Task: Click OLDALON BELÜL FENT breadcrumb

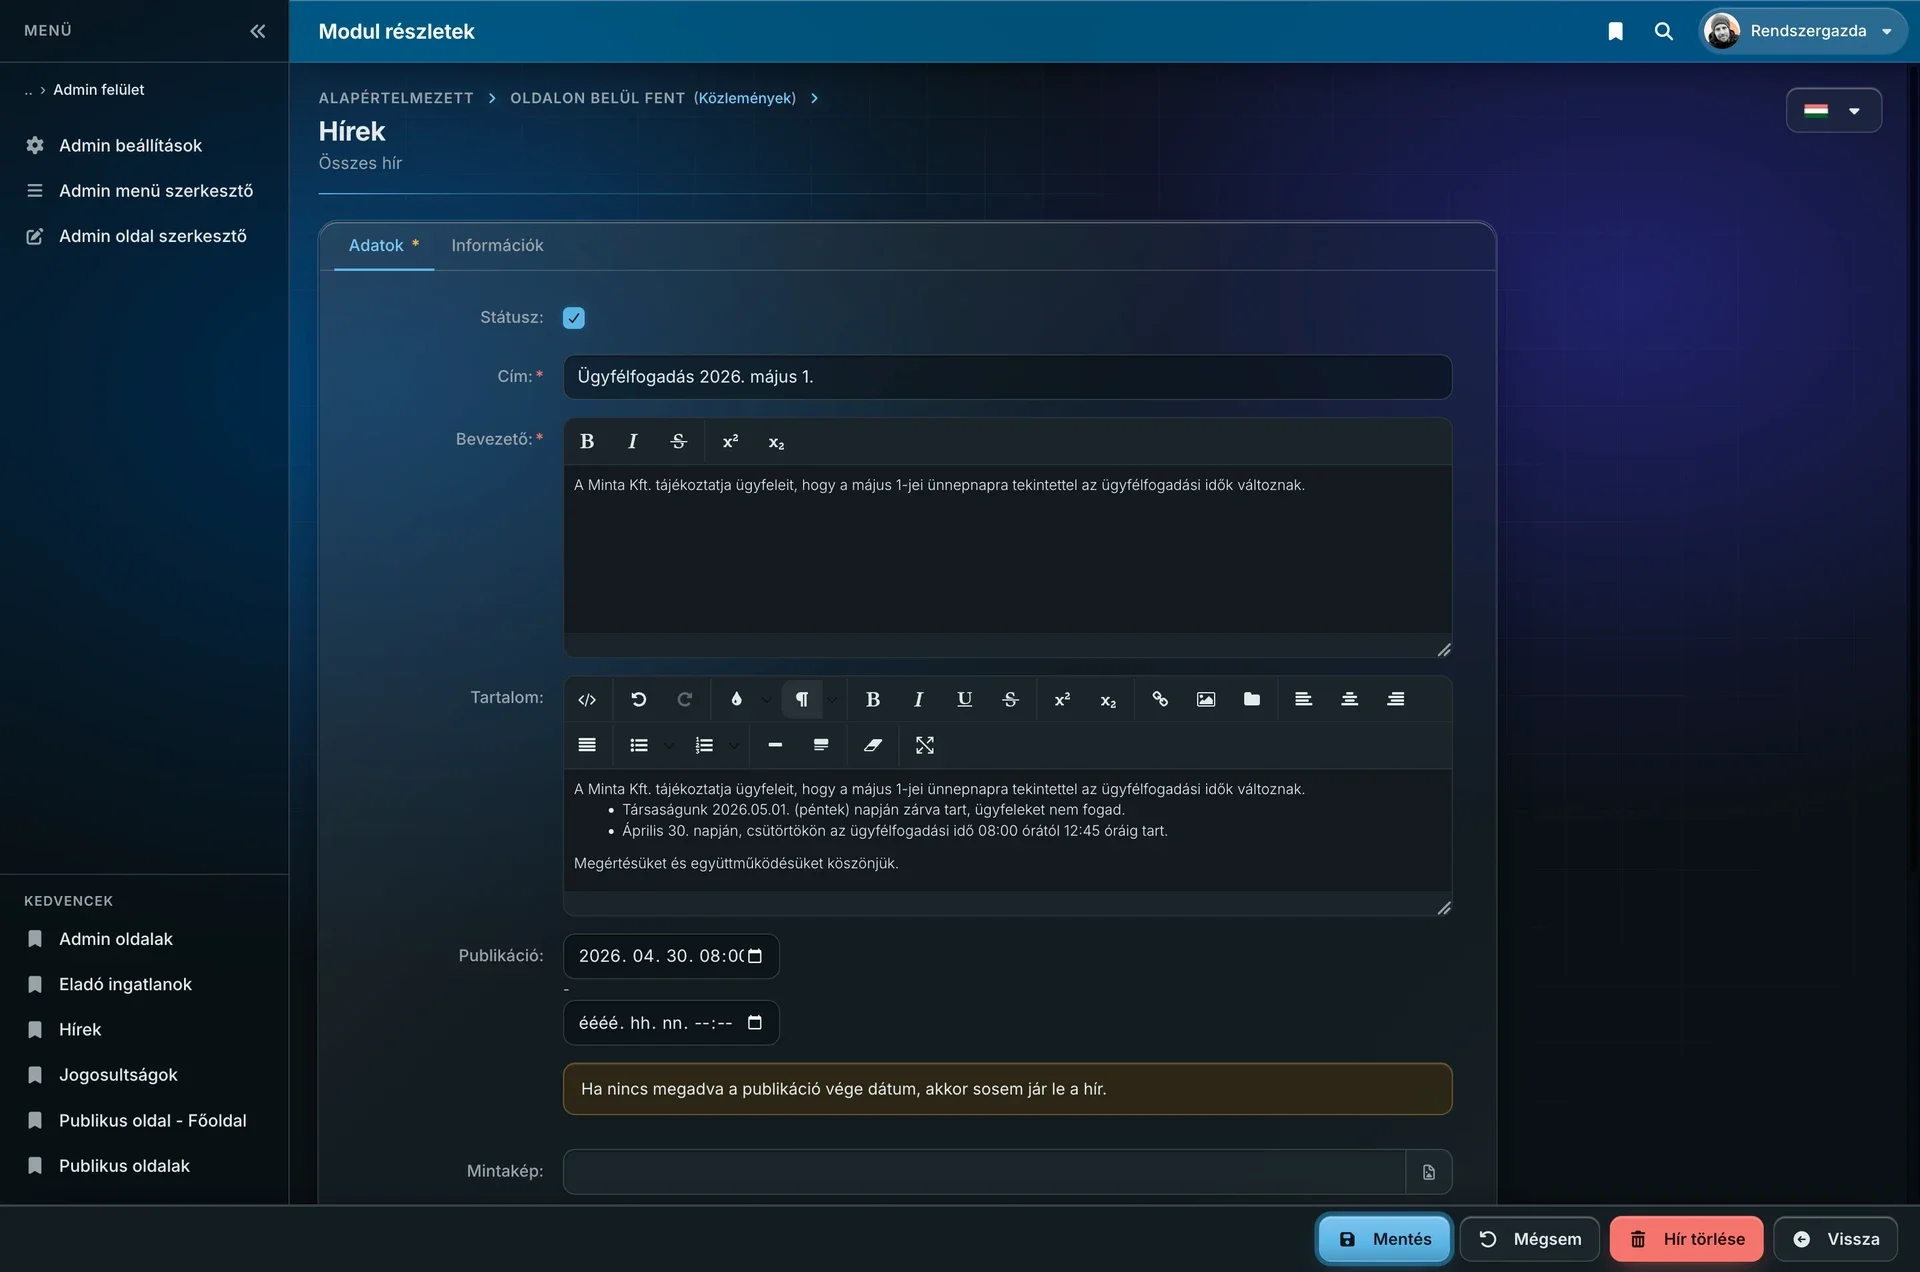Action: tap(597, 98)
